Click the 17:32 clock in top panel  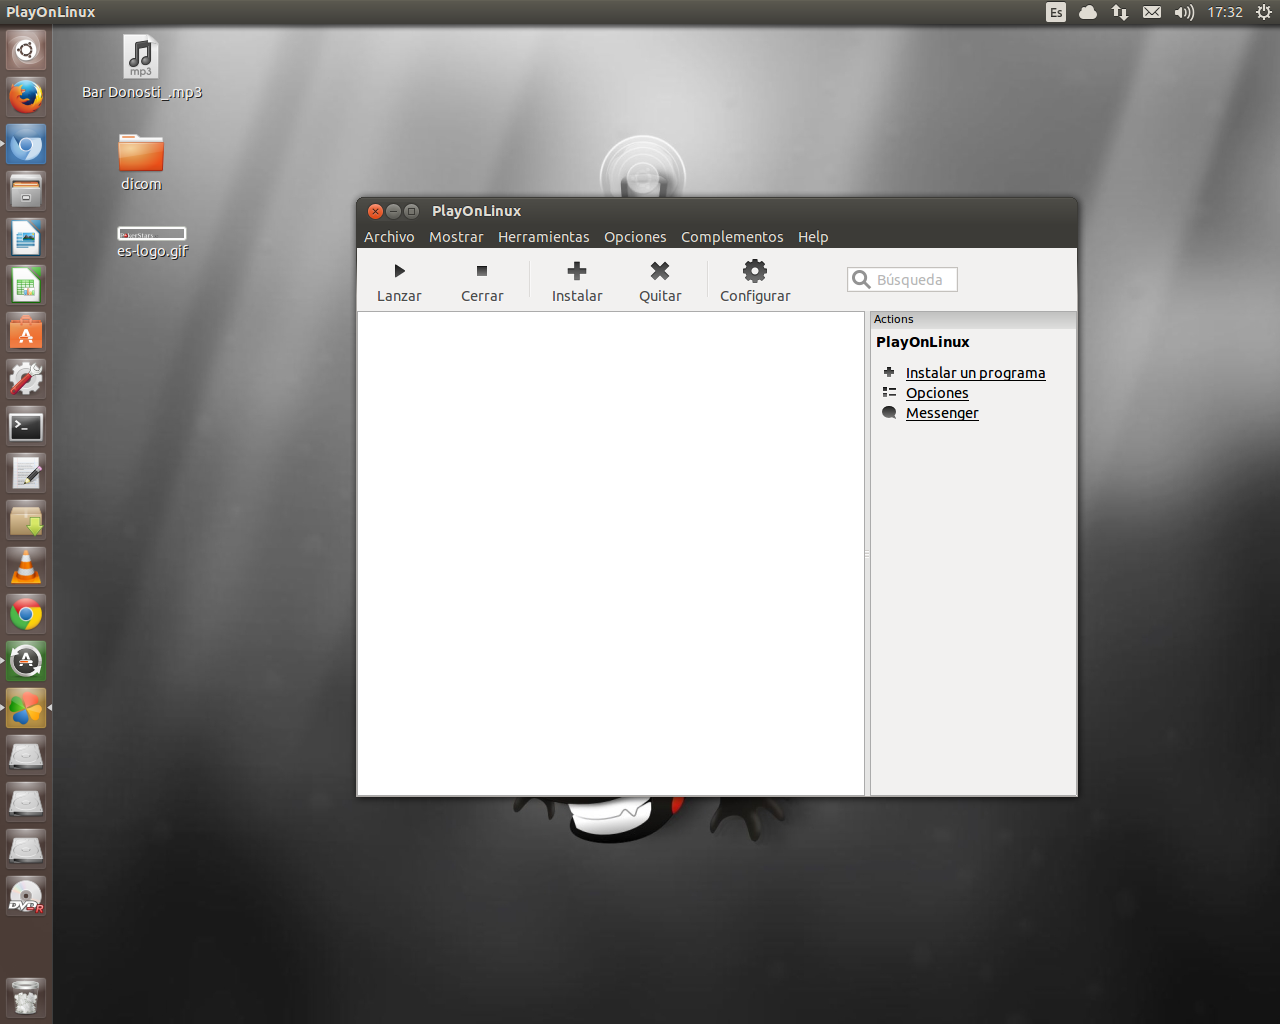point(1225,12)
